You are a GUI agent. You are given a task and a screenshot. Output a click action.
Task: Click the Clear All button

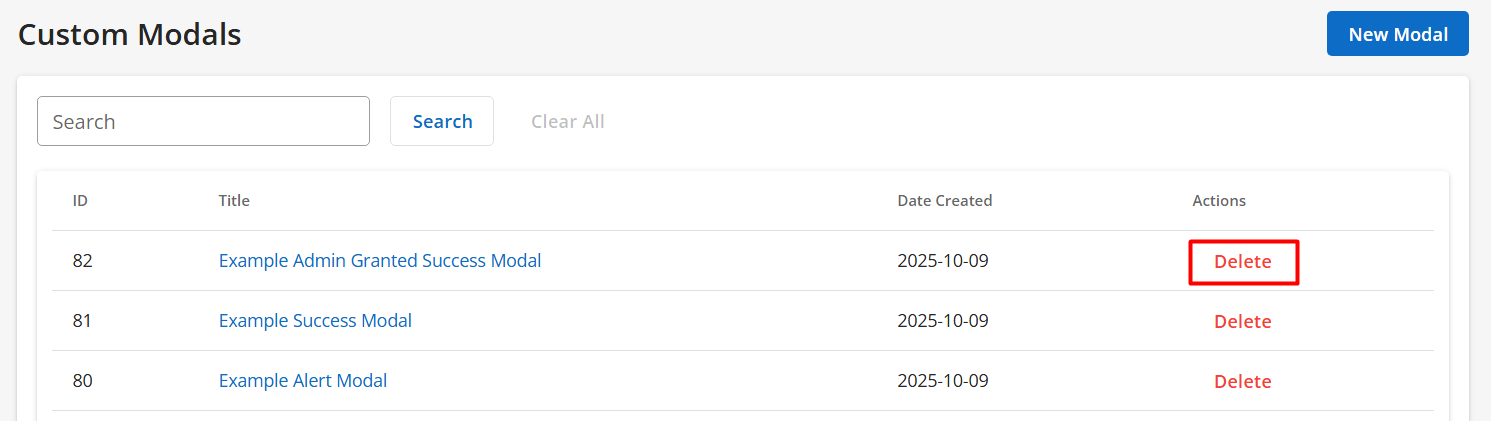(567, 121)
